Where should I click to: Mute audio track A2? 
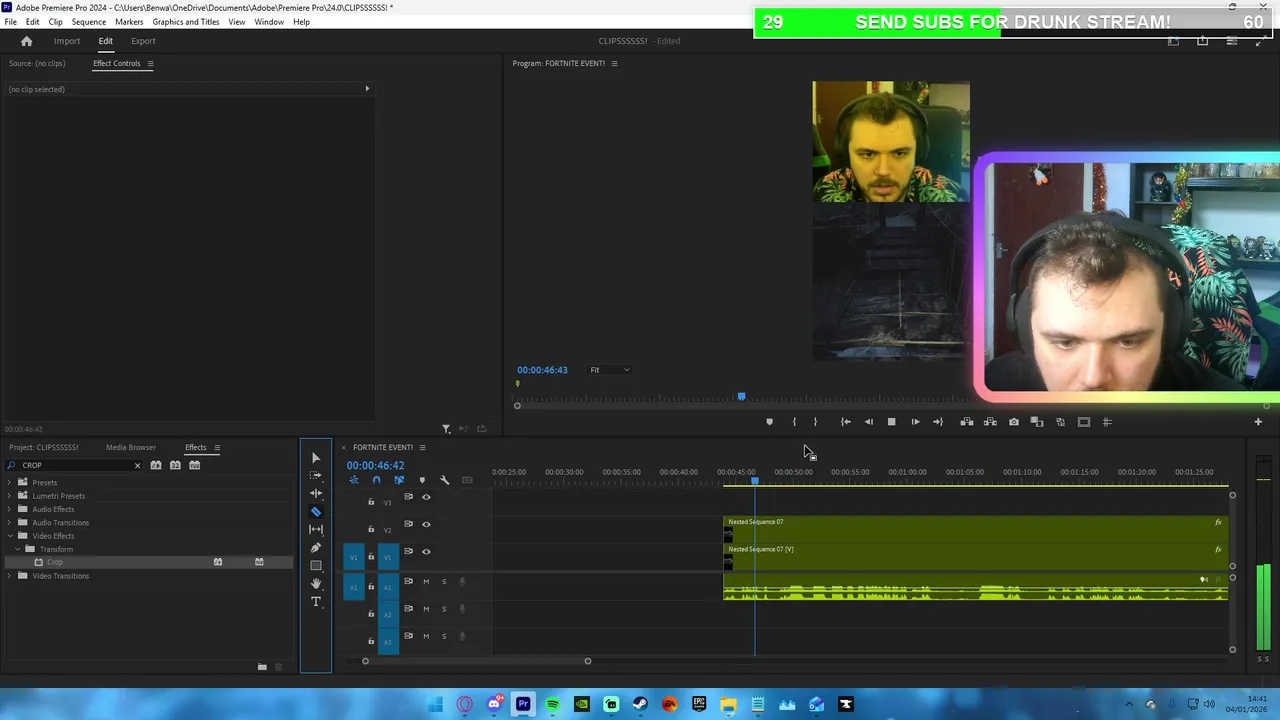(x=426, y=608)
